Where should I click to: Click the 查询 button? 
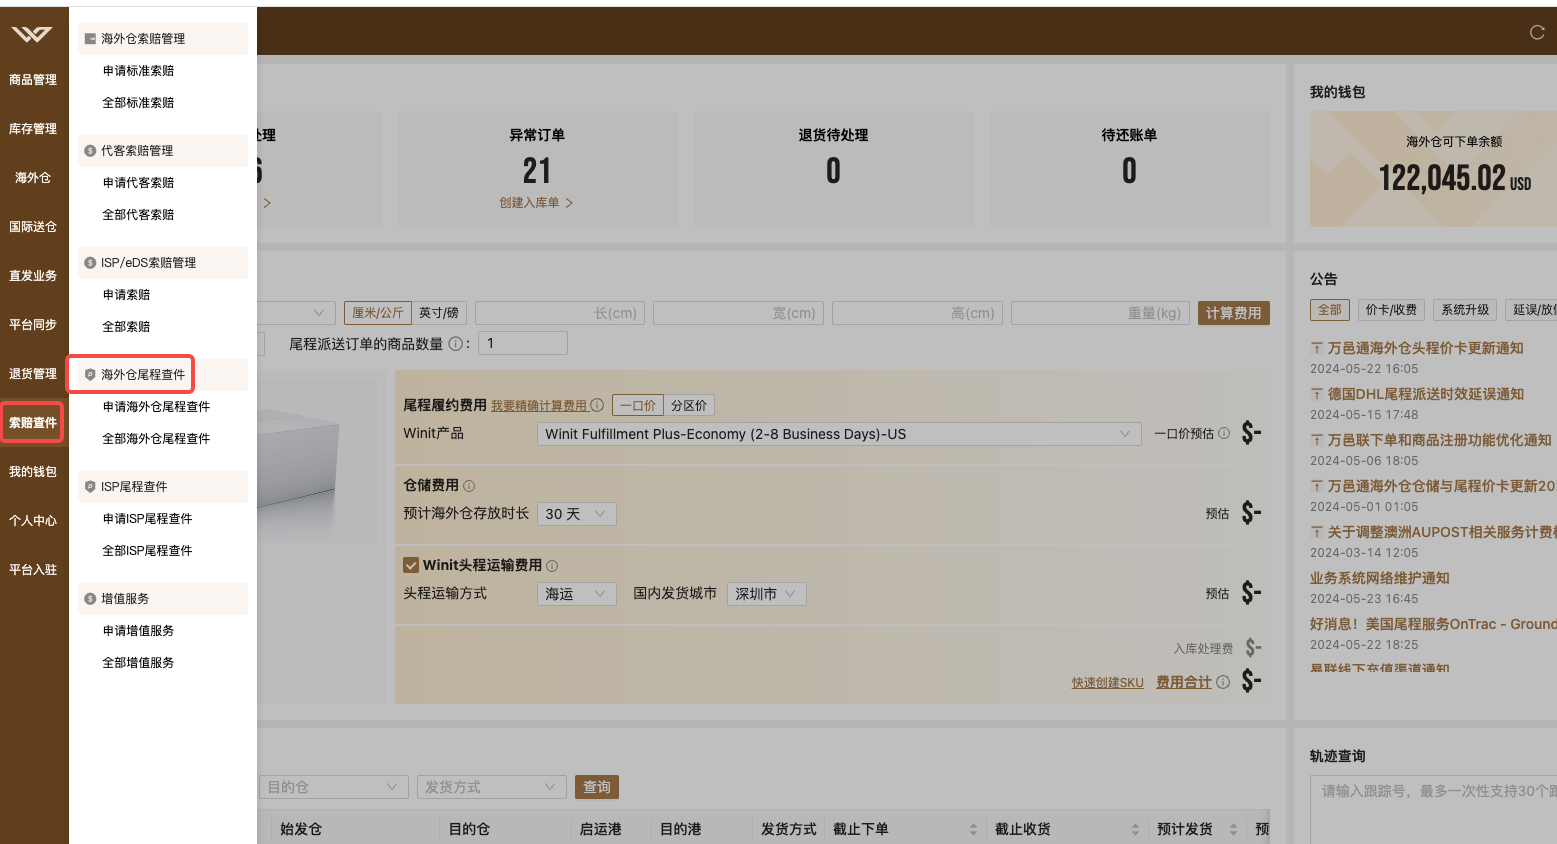[x=597, y=787]
